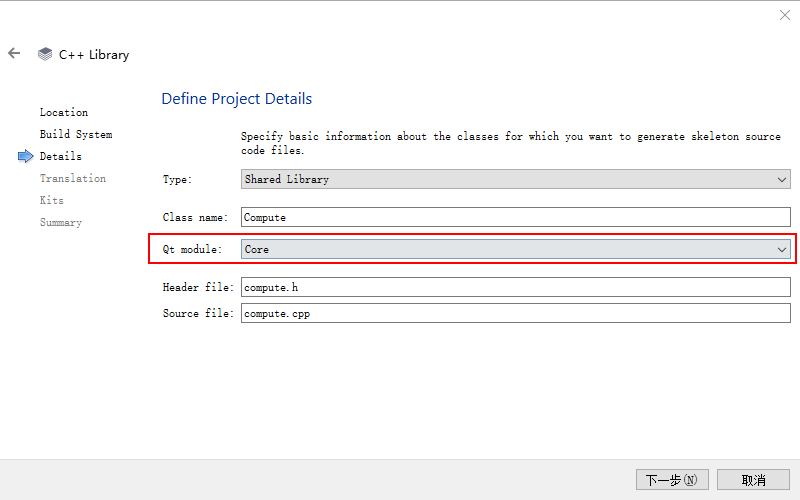Open the Type combo box showing Shared Library
Viewport: 800px width, 500px height.
coord(515,179)
